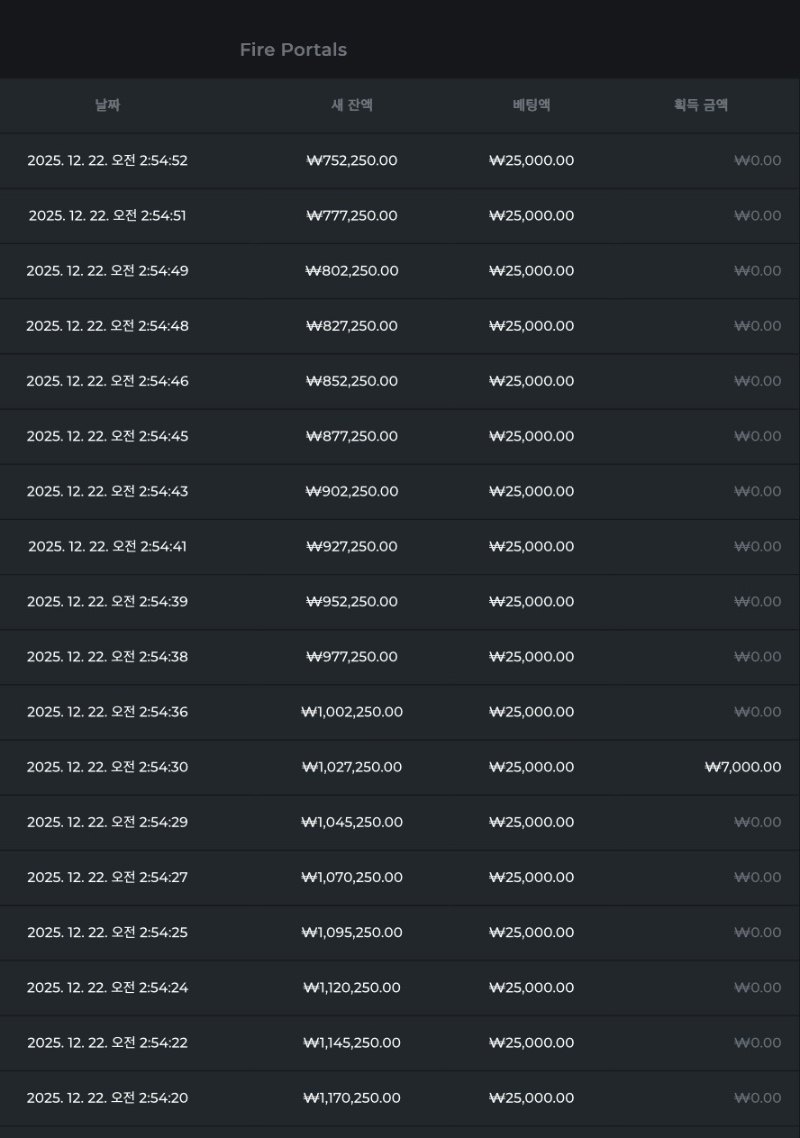Select the 오전 2:54:30 winning row timestamp
This screenshot has width=800, height=1138.
click(107, 767)
